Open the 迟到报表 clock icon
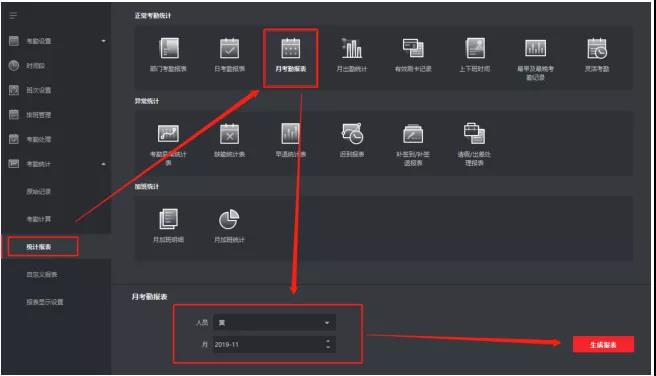The image size is (656, 376). pos(352,134)
